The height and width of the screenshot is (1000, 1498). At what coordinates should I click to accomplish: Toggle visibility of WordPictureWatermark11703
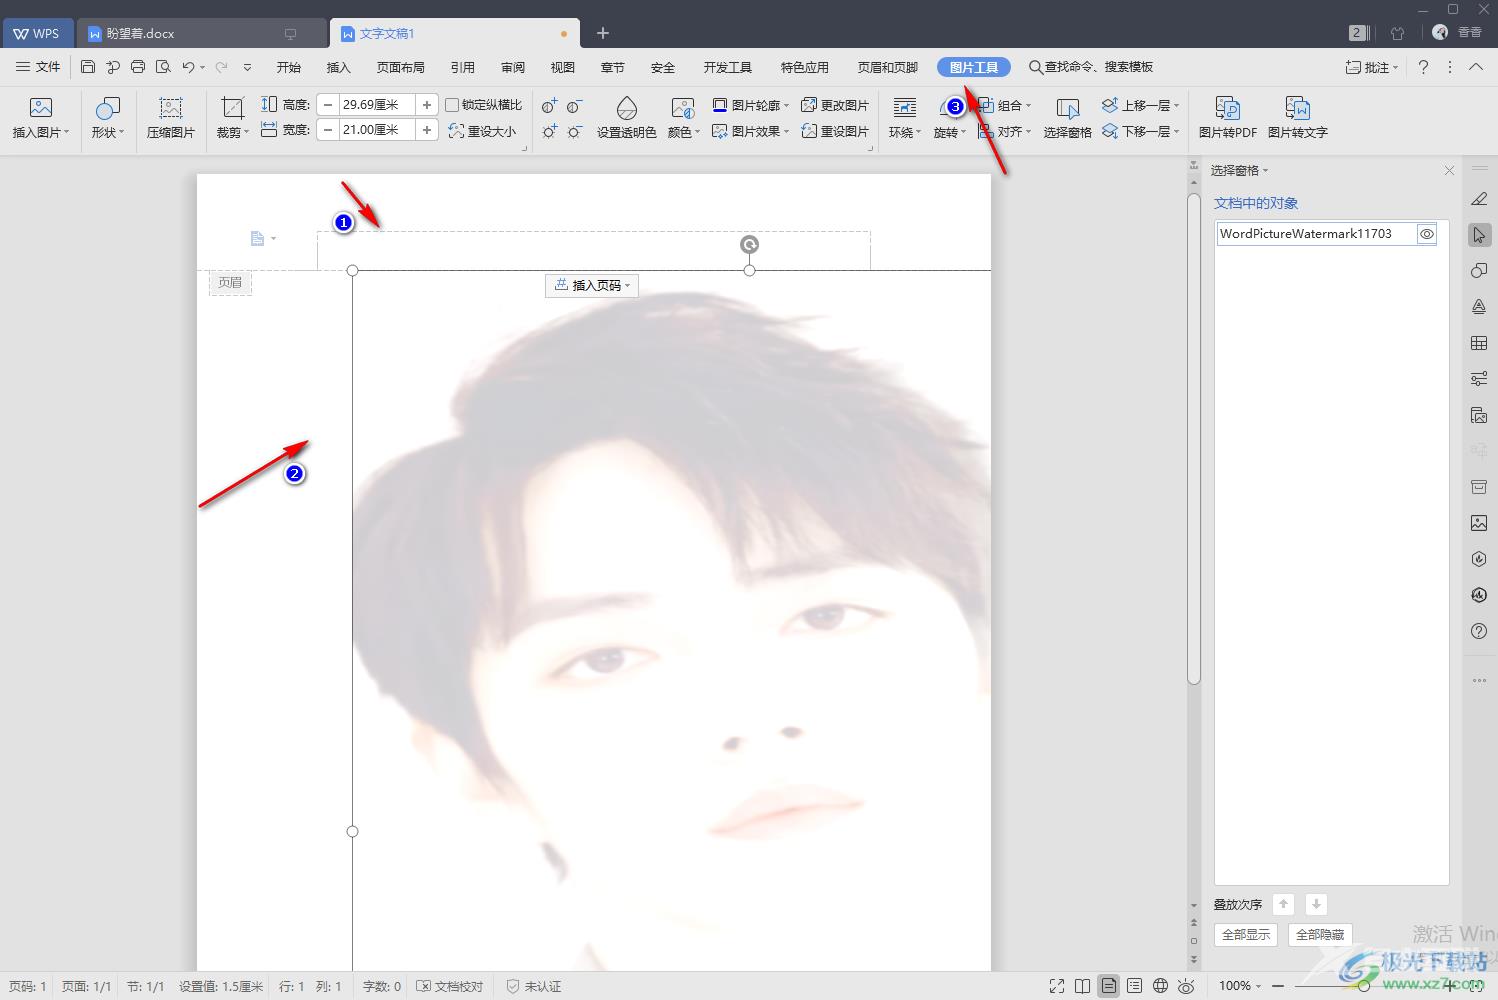click(x=1427, y=234)
